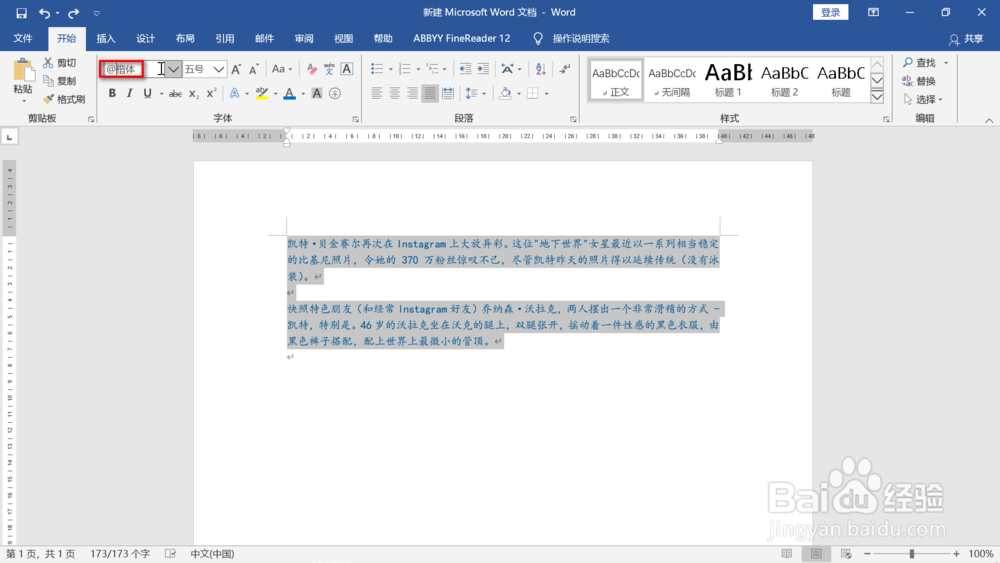1000x563 pixels.
Task: Expand the styles gallery more button
Action: [878, 97]
